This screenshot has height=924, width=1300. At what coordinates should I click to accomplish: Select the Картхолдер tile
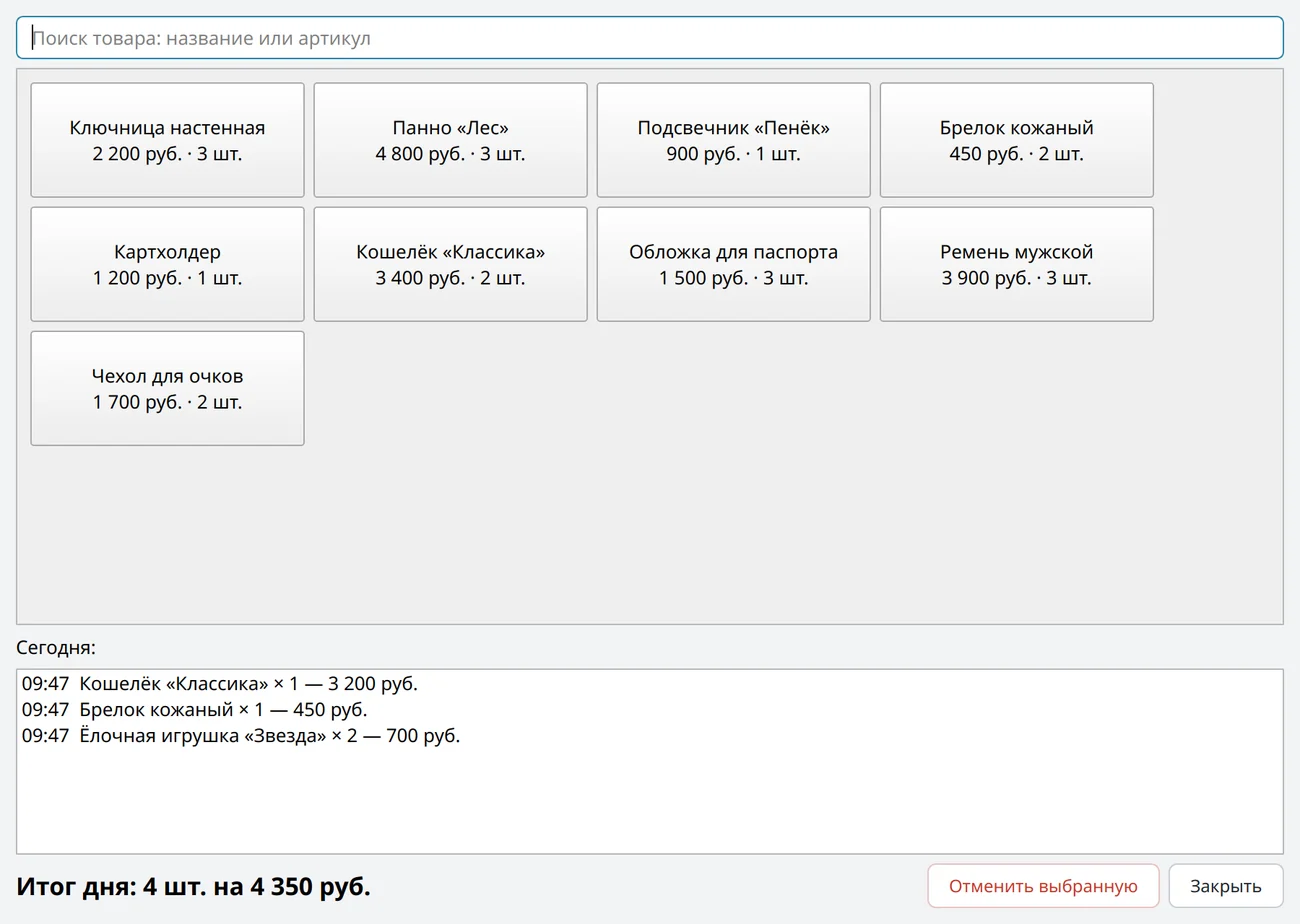167,264
